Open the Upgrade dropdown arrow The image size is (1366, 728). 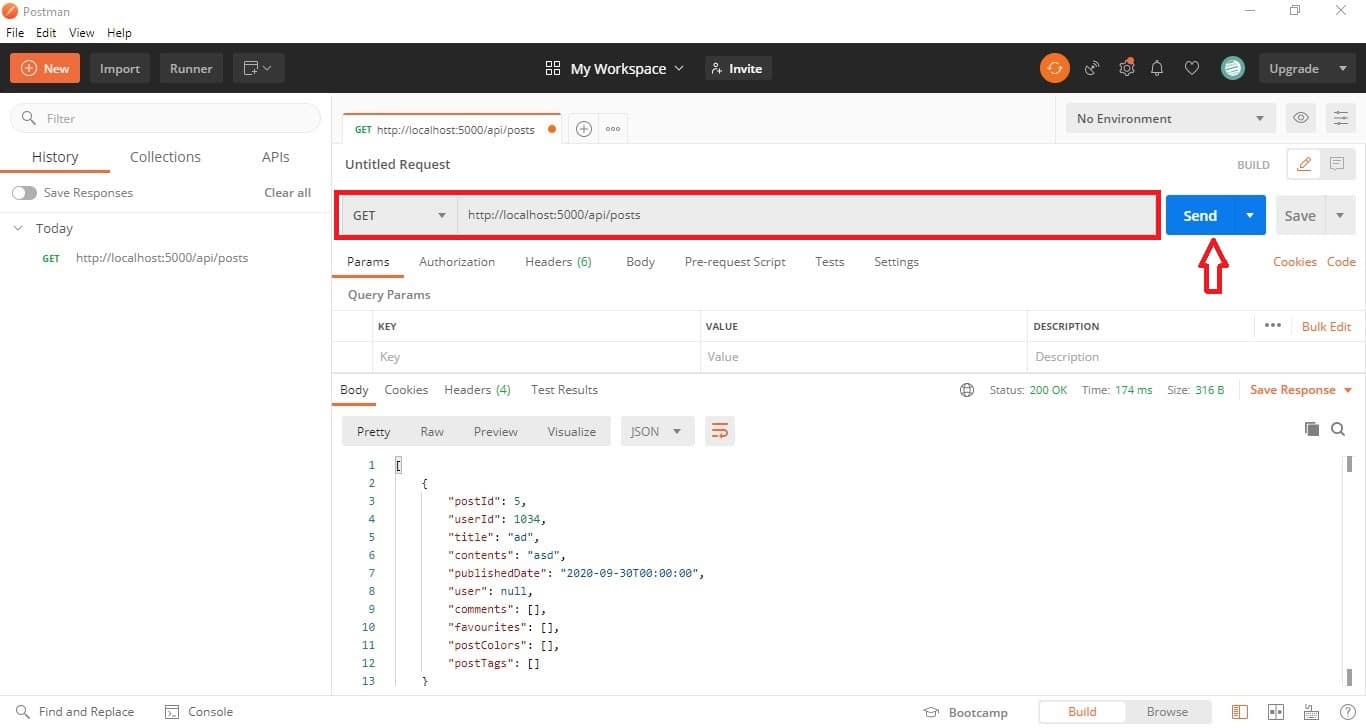[x=1342, y=68]
